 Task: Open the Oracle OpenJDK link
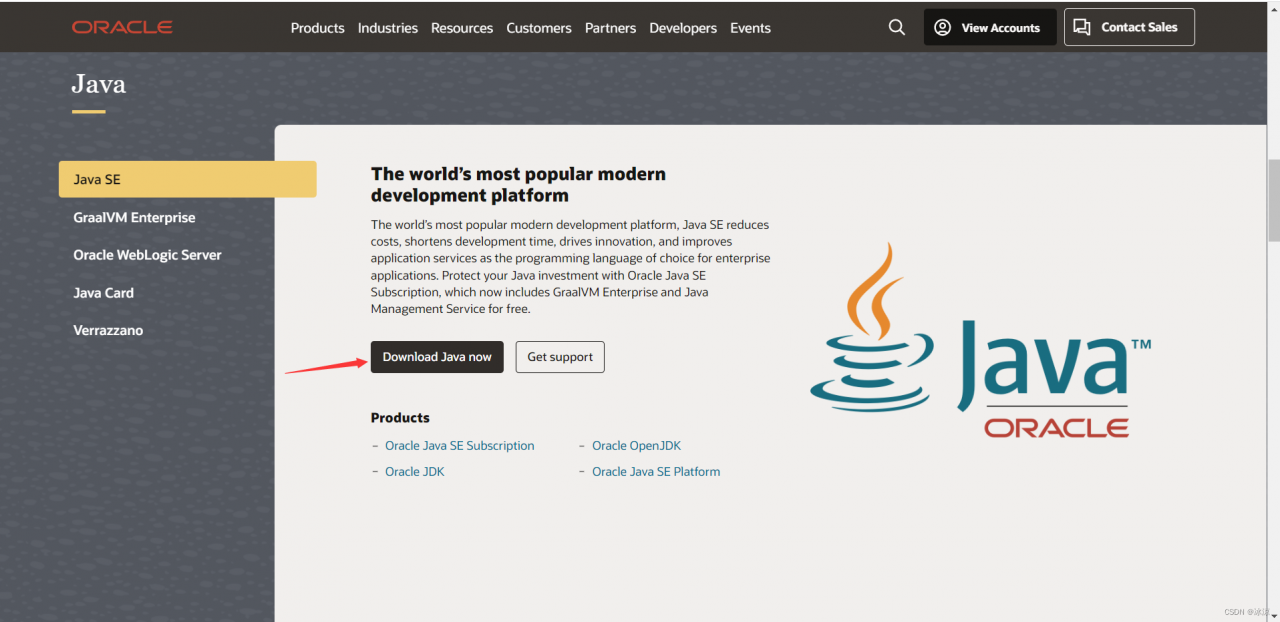coord(636,446)
